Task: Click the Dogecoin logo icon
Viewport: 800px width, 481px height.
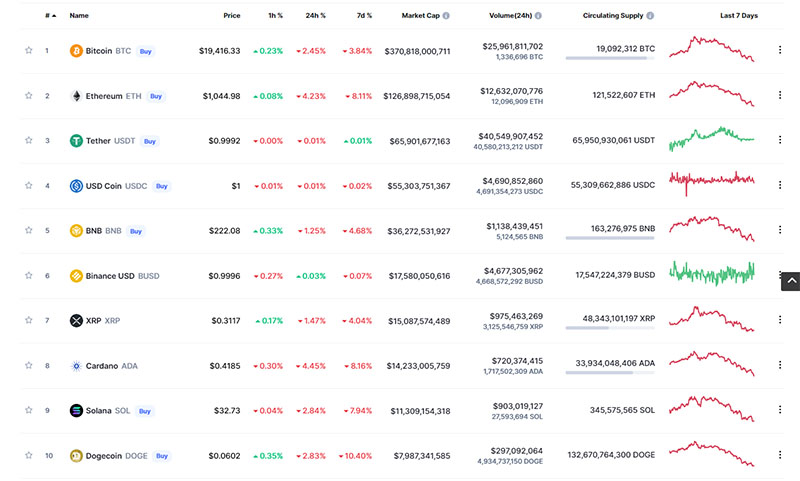Action: click(76, 456)
